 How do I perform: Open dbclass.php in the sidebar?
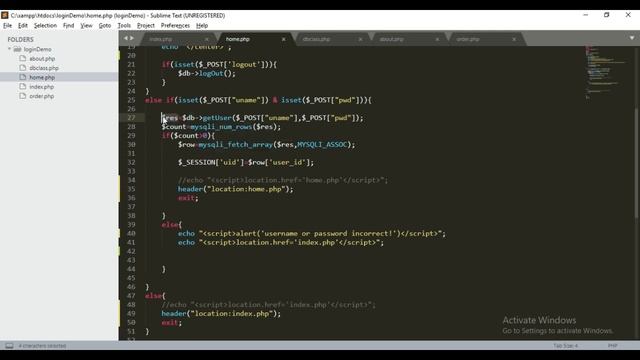pyautogui.click(x=44, y=68)
